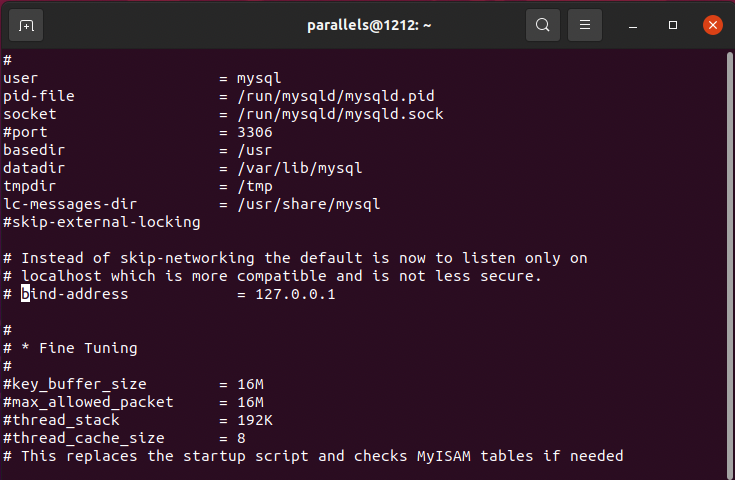The height and width of the screenshot is (480, 735).
Task: Click the 'pid-file' key
Action: pyautogui.click(x=38, y=96)
